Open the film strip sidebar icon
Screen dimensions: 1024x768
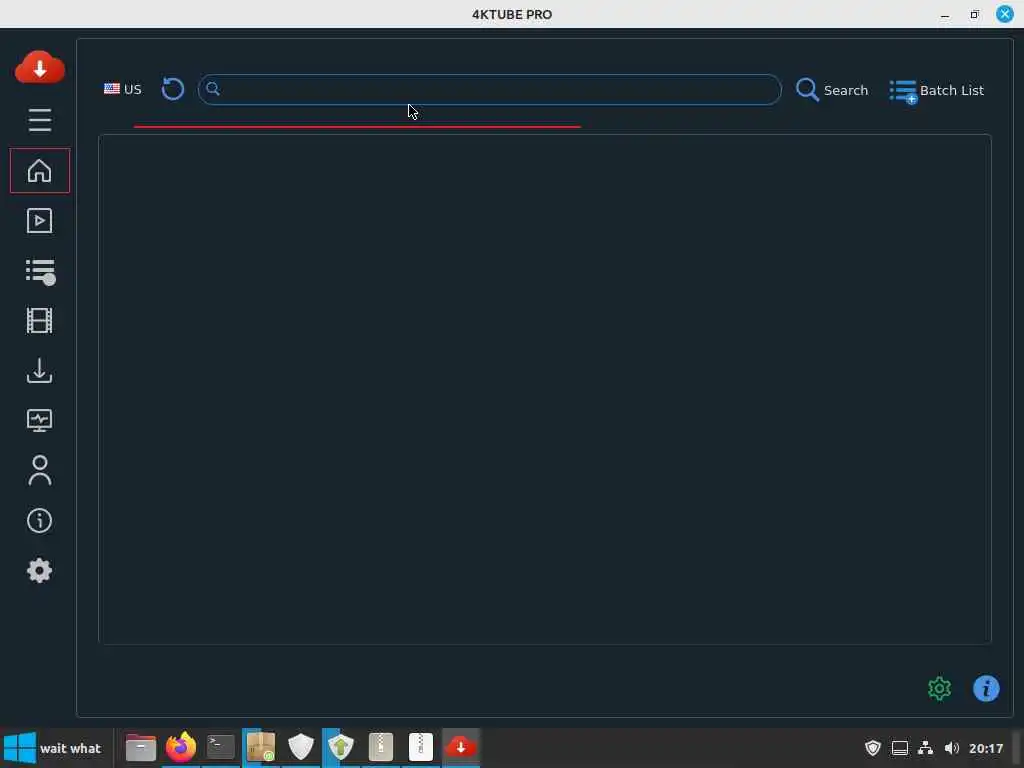point(40,321)
